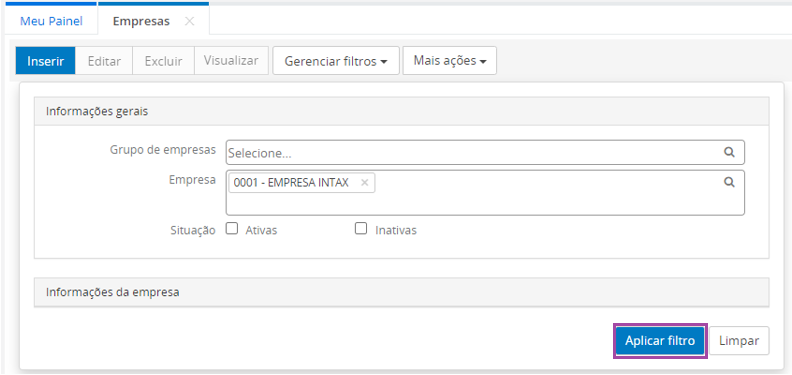Check the Ativas checkbox
Screen dimensions: 792x375
coord(232,229)
